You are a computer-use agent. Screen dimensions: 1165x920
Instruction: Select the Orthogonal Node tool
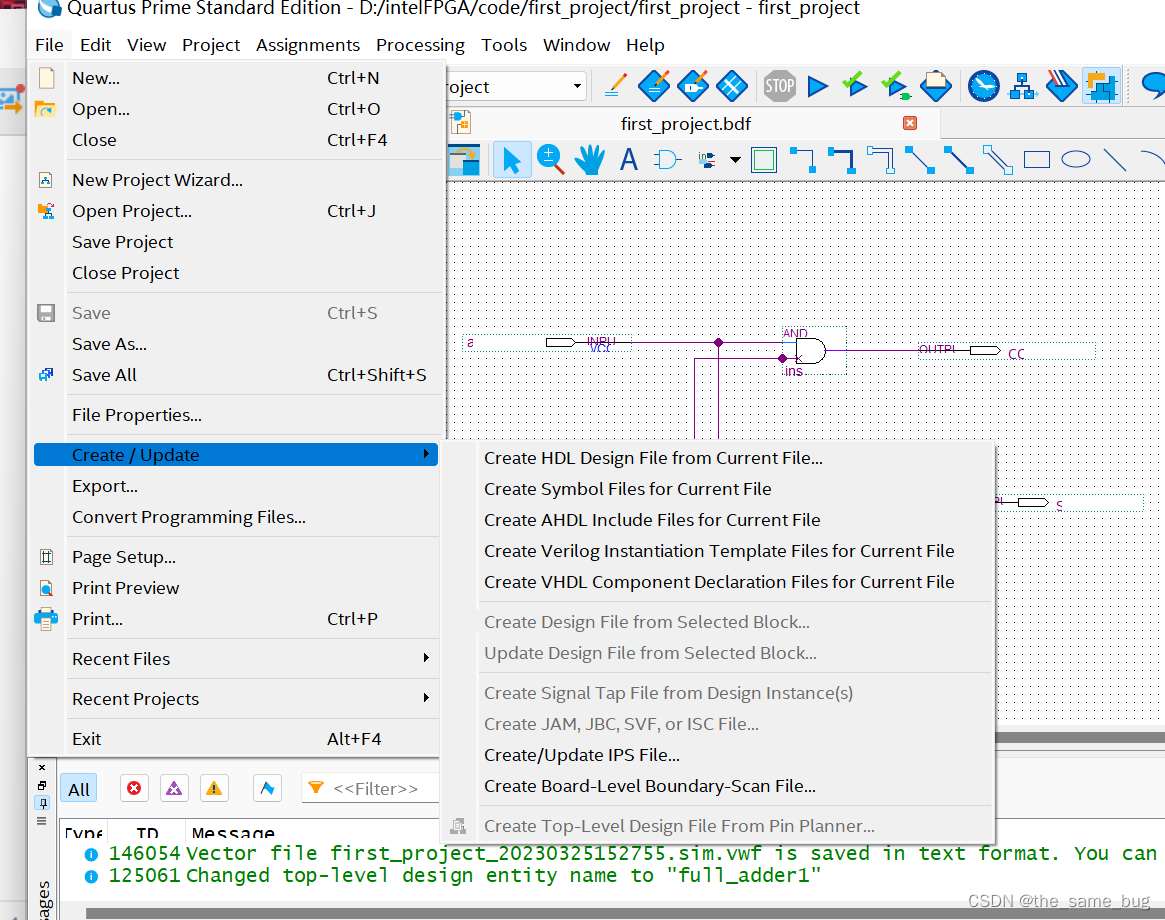tap(802, 160)
